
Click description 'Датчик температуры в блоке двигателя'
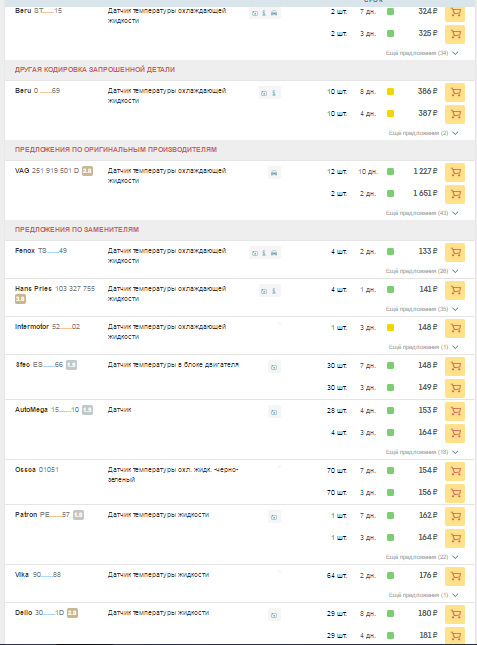173,365
